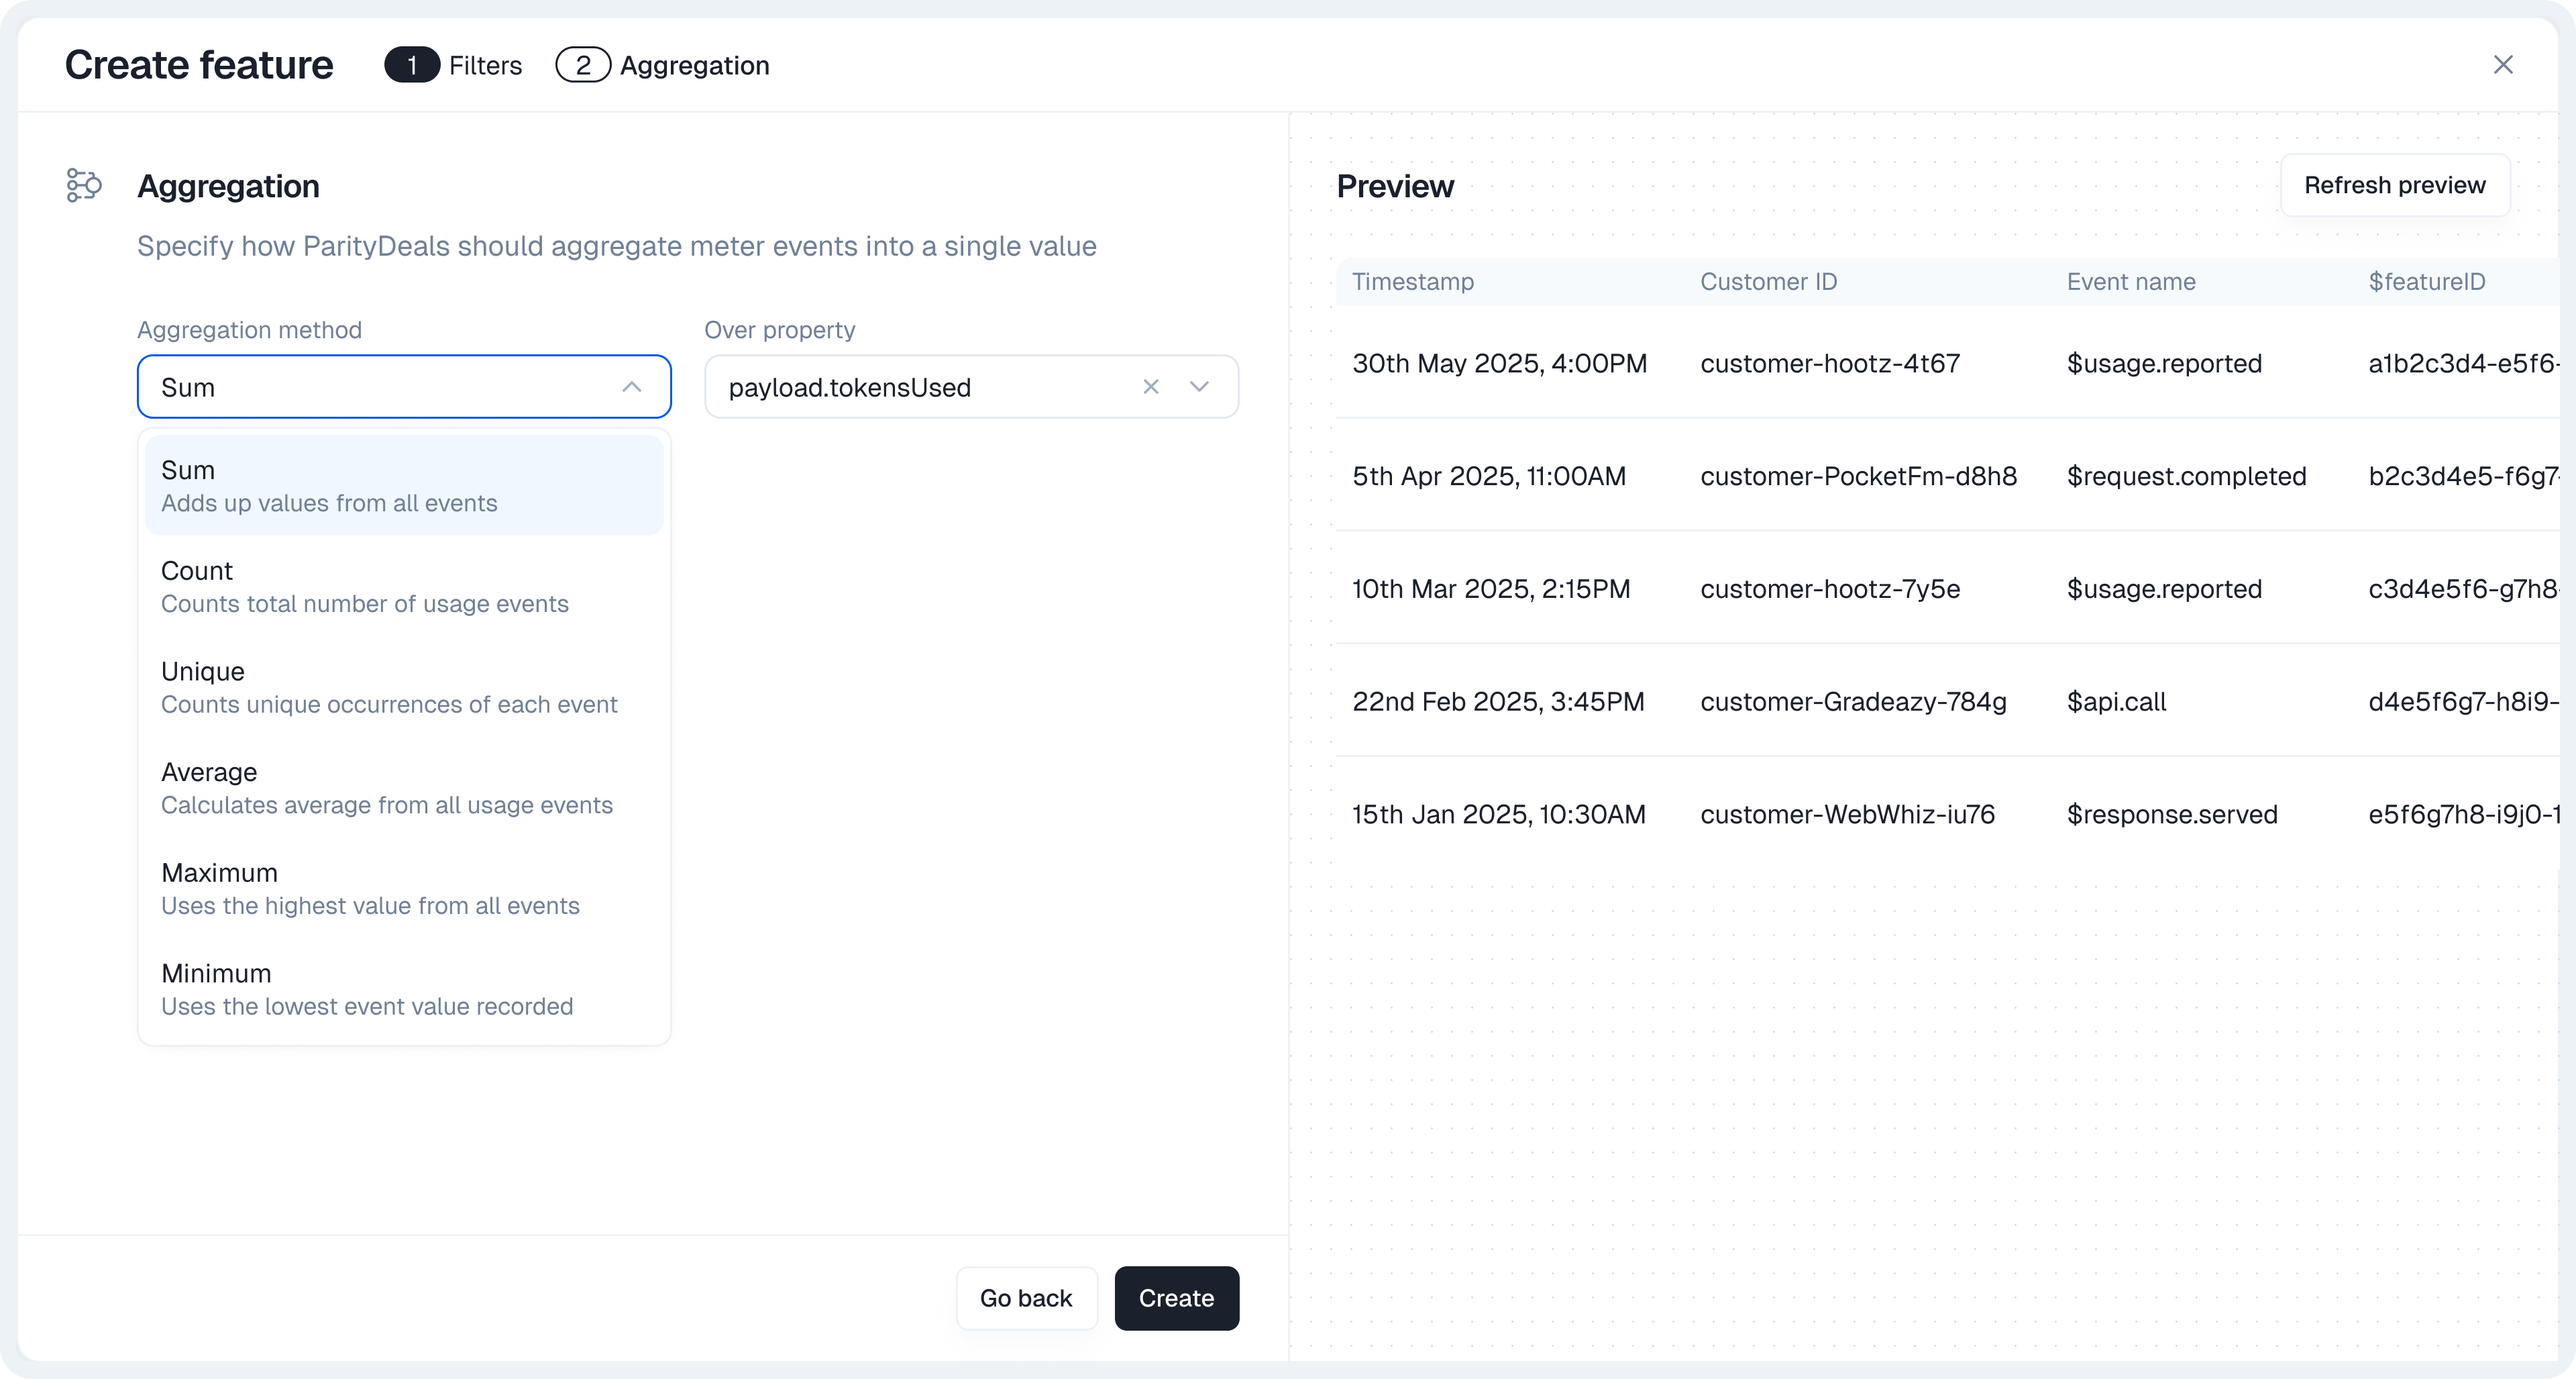2576x1379 pixels.
Task: Clear the payload.tokensUsed property selection
Action: [1151, 387]
